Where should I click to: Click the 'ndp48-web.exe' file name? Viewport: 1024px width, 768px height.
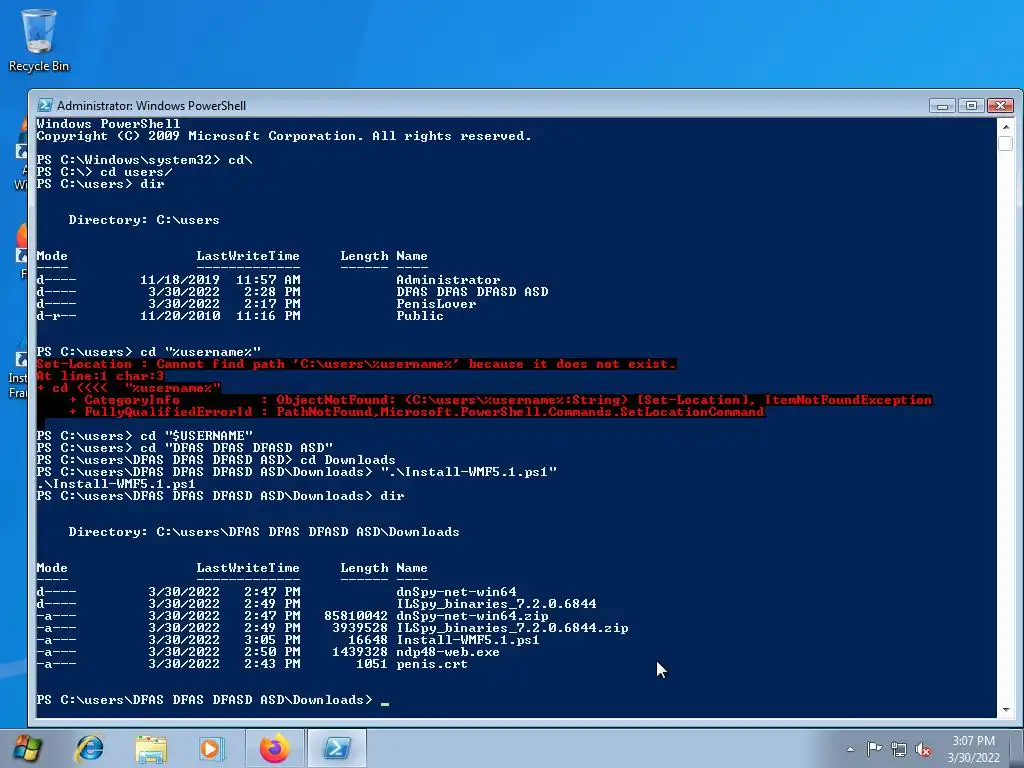(448, 652)
